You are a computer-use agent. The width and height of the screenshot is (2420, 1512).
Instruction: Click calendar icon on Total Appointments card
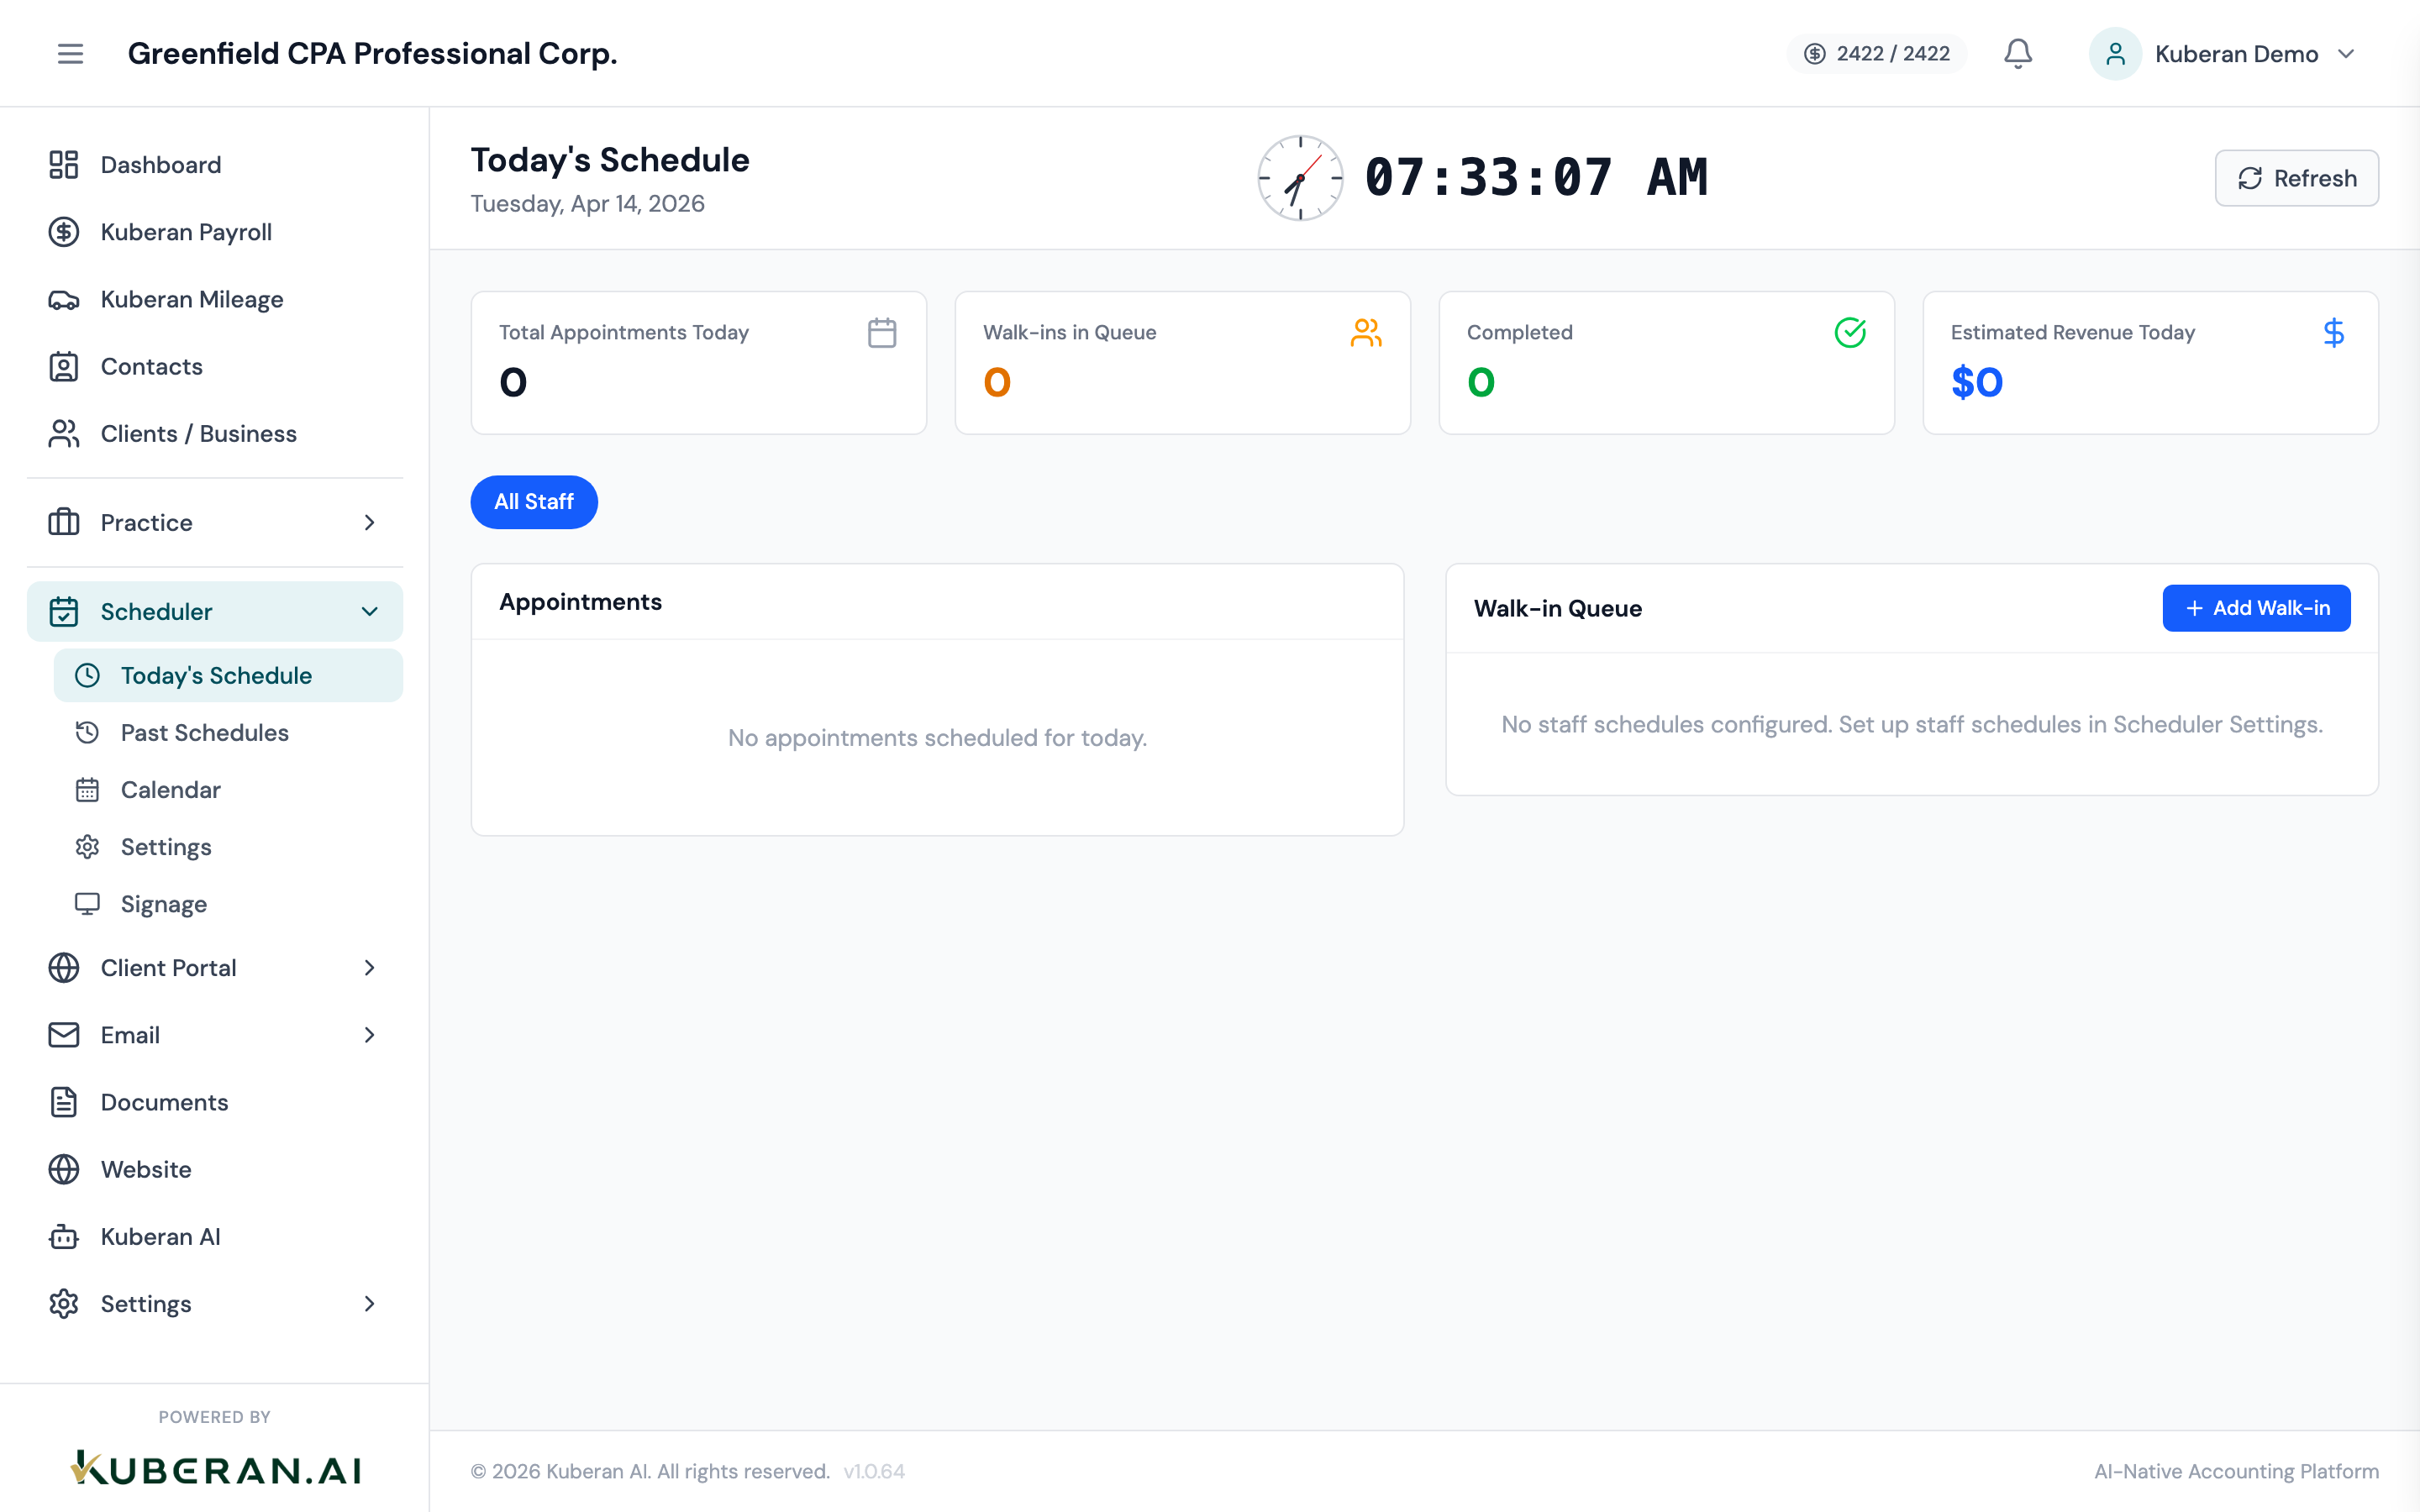click(x=882, y=332)
